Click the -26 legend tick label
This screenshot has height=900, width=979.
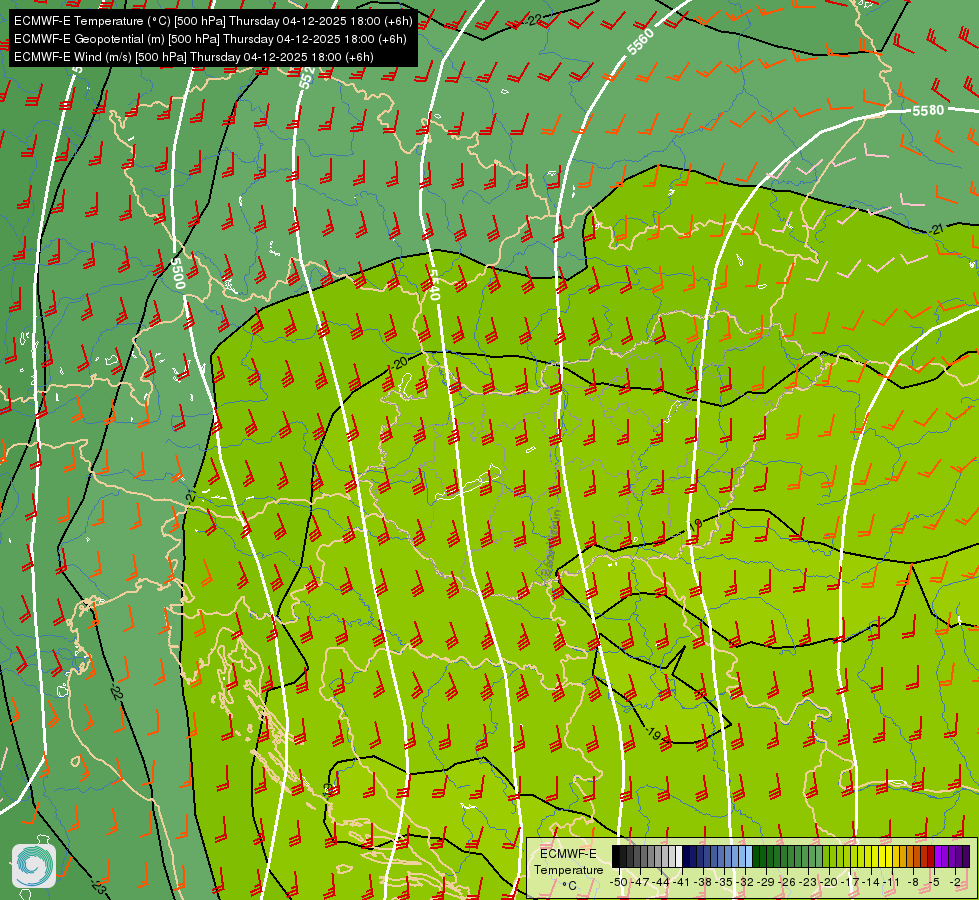(x=787, y=882)
